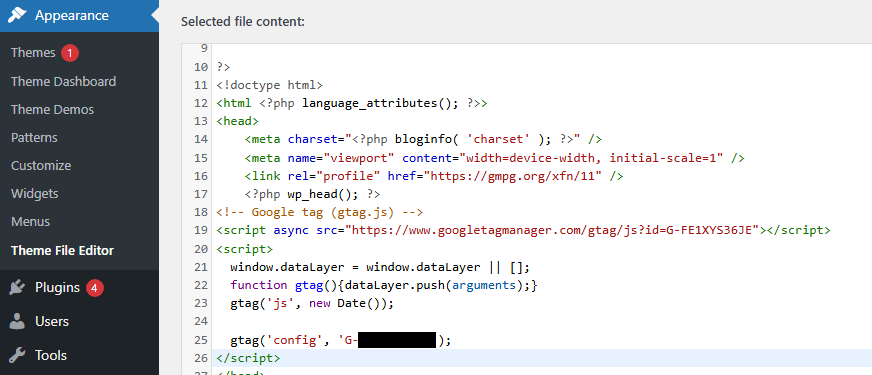Click the Tools wrench icon
The image size is (872, 375).
coord(17,355)
